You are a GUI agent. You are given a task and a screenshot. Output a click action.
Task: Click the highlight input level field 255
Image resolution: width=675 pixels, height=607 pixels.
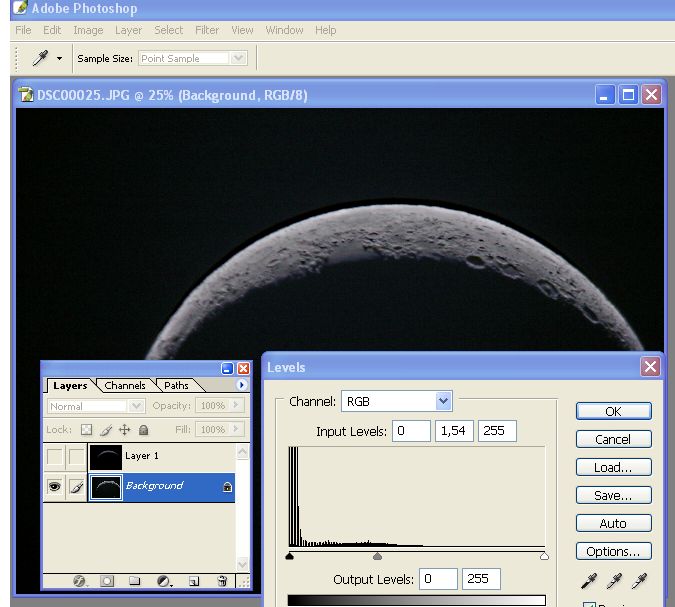click(497, 430)
